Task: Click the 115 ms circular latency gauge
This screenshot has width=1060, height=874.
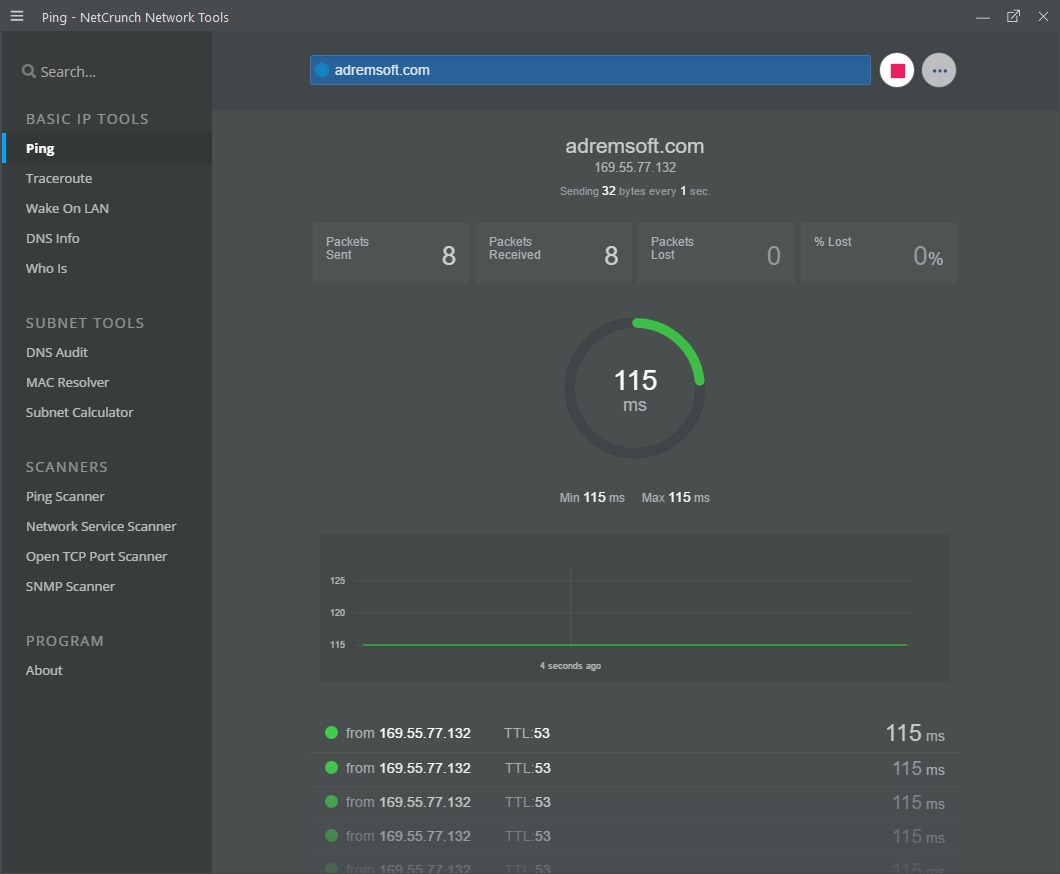Action: click(635, 388)
